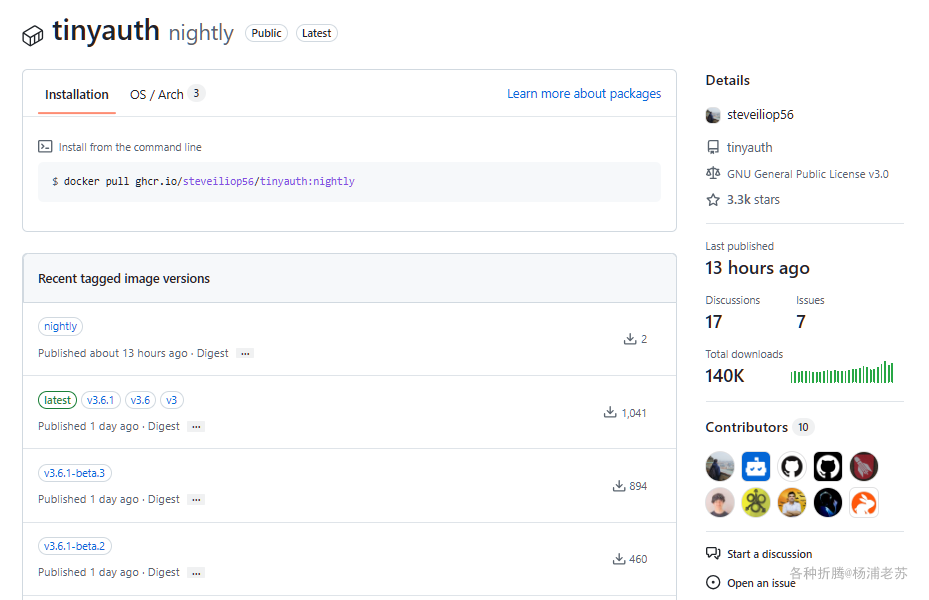The image size is (929, 600).
Task: Click the steveiliop56 owner avatar in Details
Action: 713,115
